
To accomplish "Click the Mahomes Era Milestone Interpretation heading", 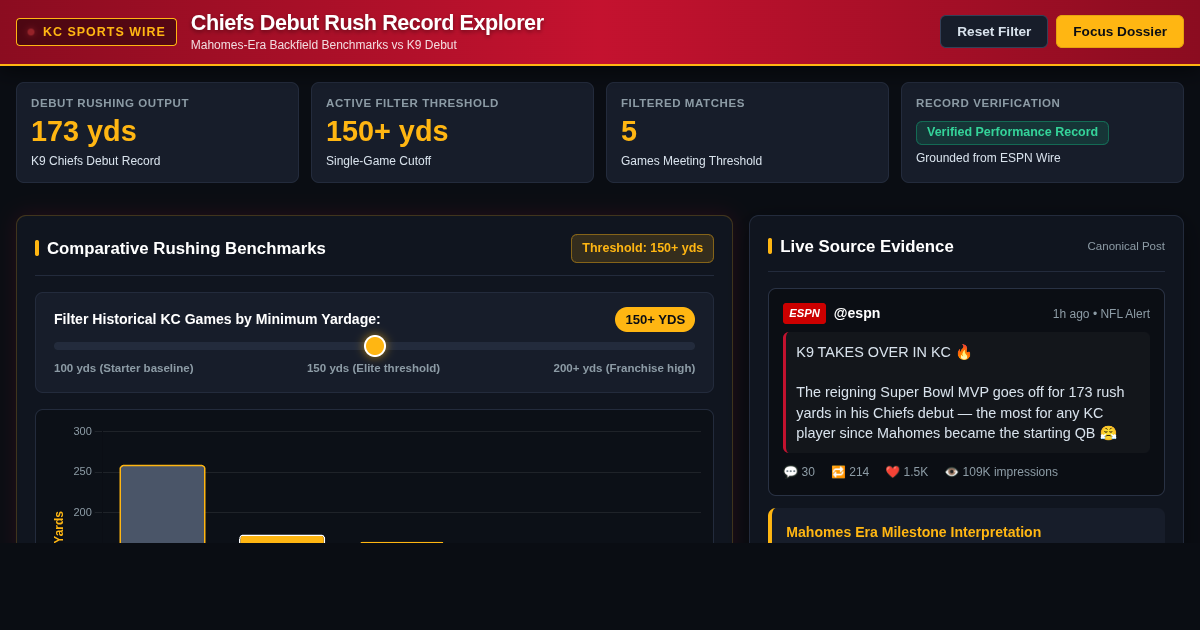I will click(x=913, y=532).
